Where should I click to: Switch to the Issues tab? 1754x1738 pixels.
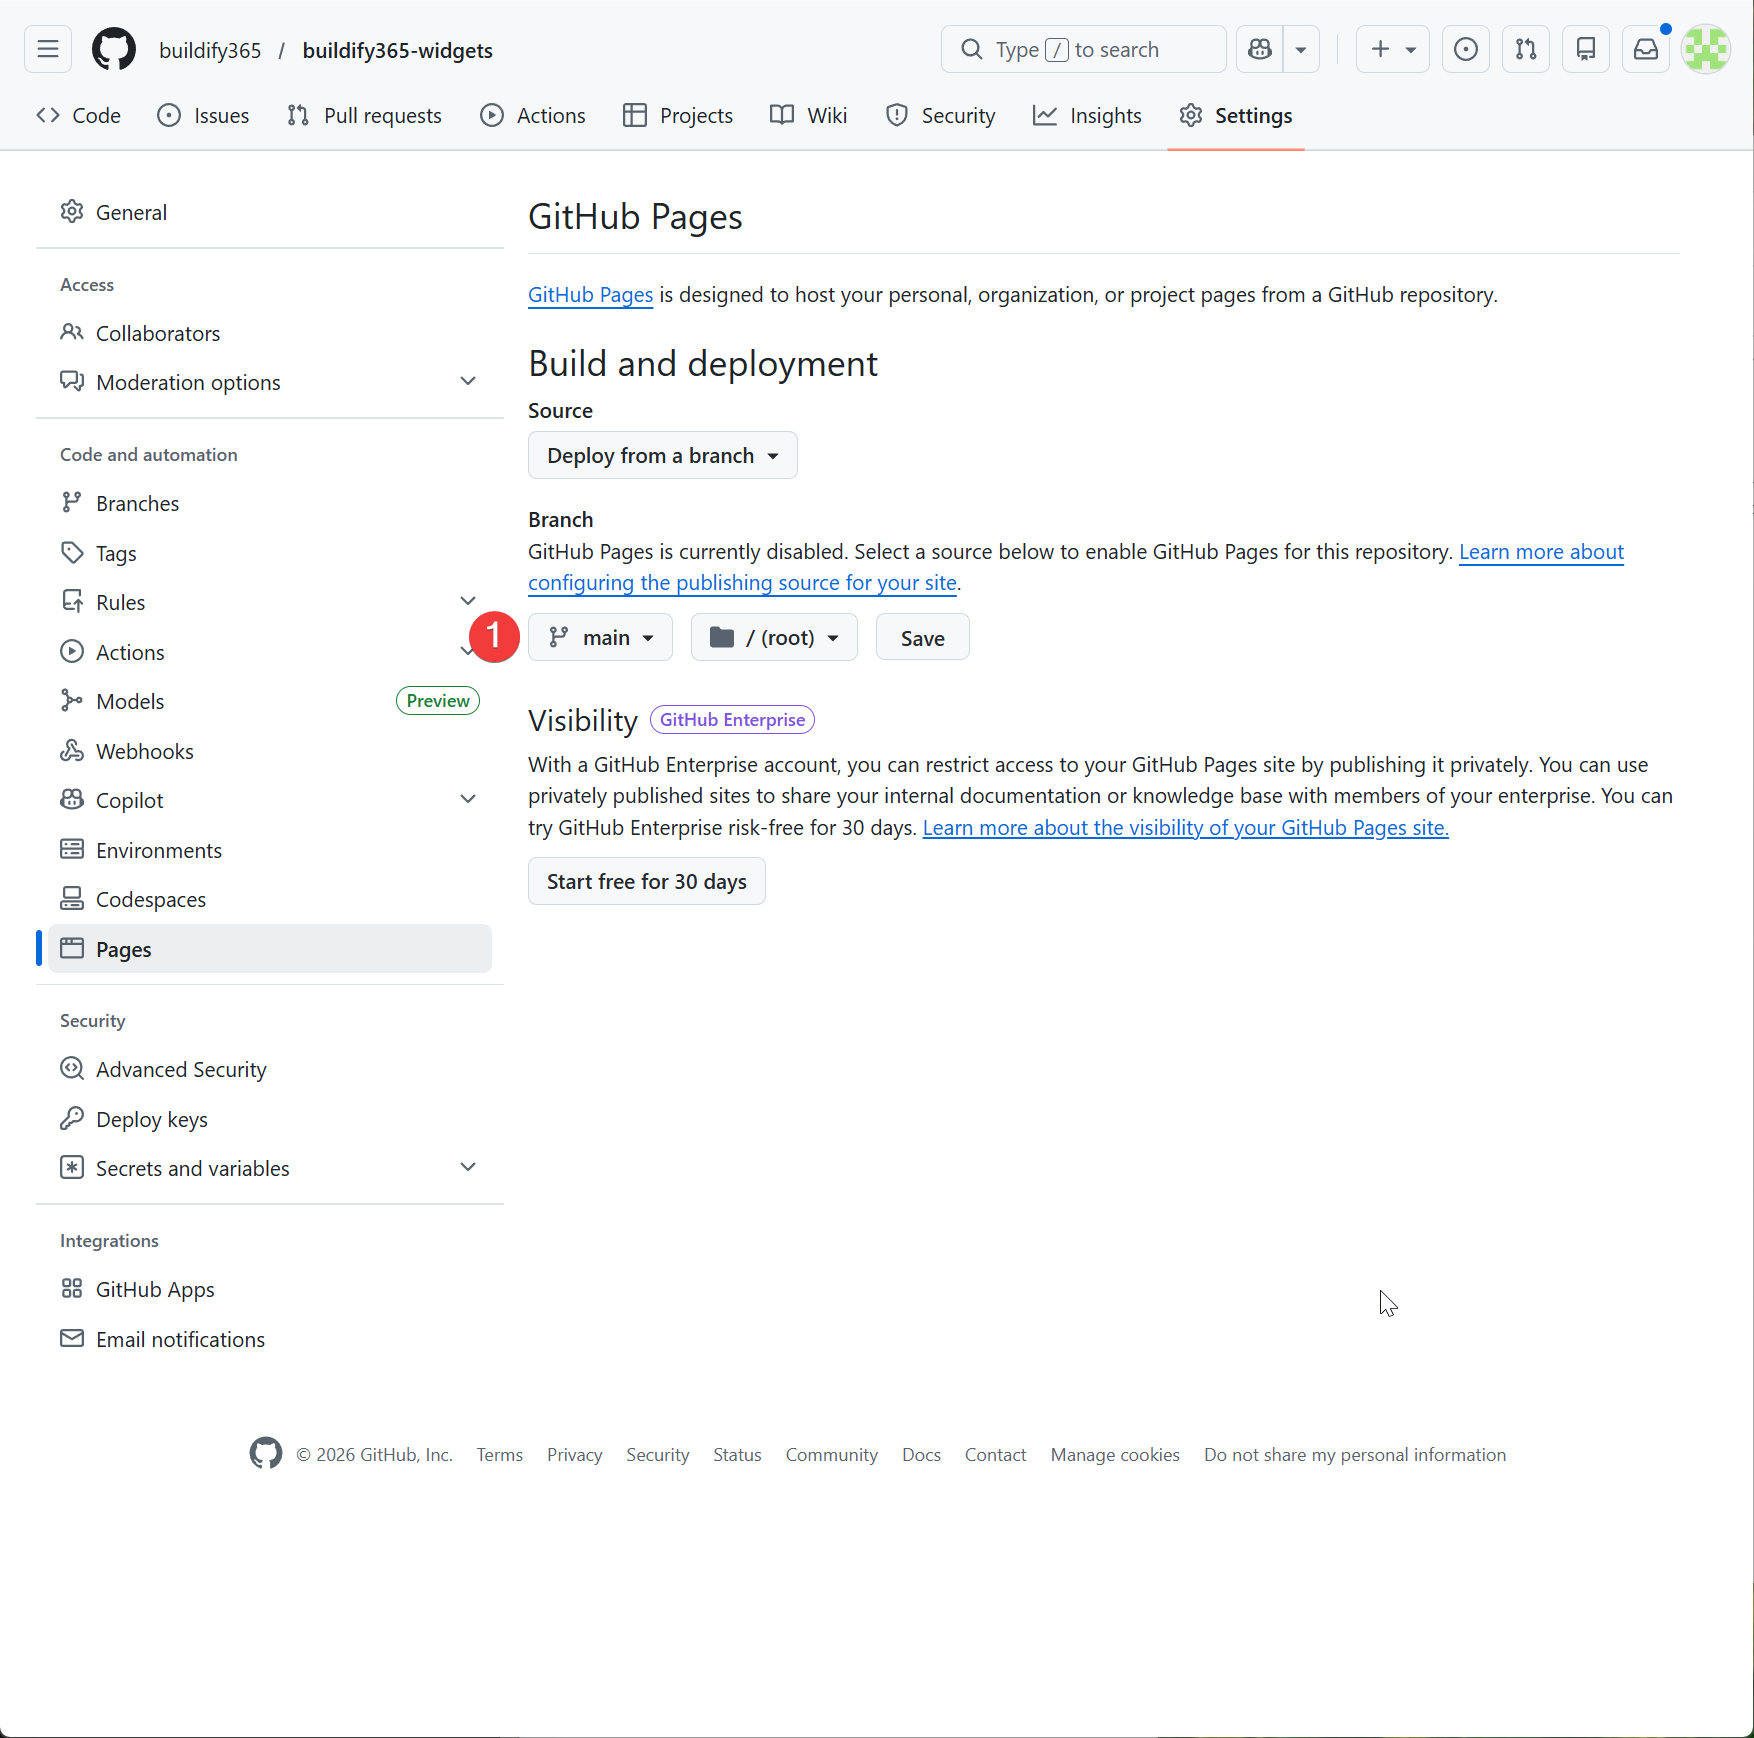tap(204, 116)
